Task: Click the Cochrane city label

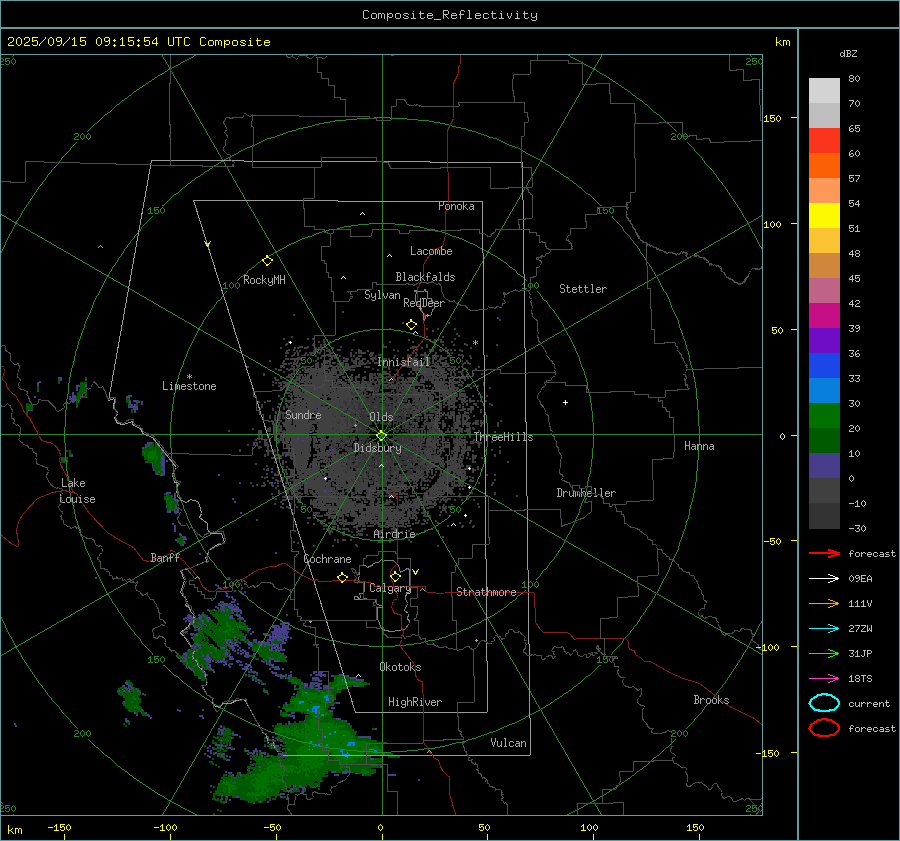Action: pyautogui.click(x=327, y=559)
